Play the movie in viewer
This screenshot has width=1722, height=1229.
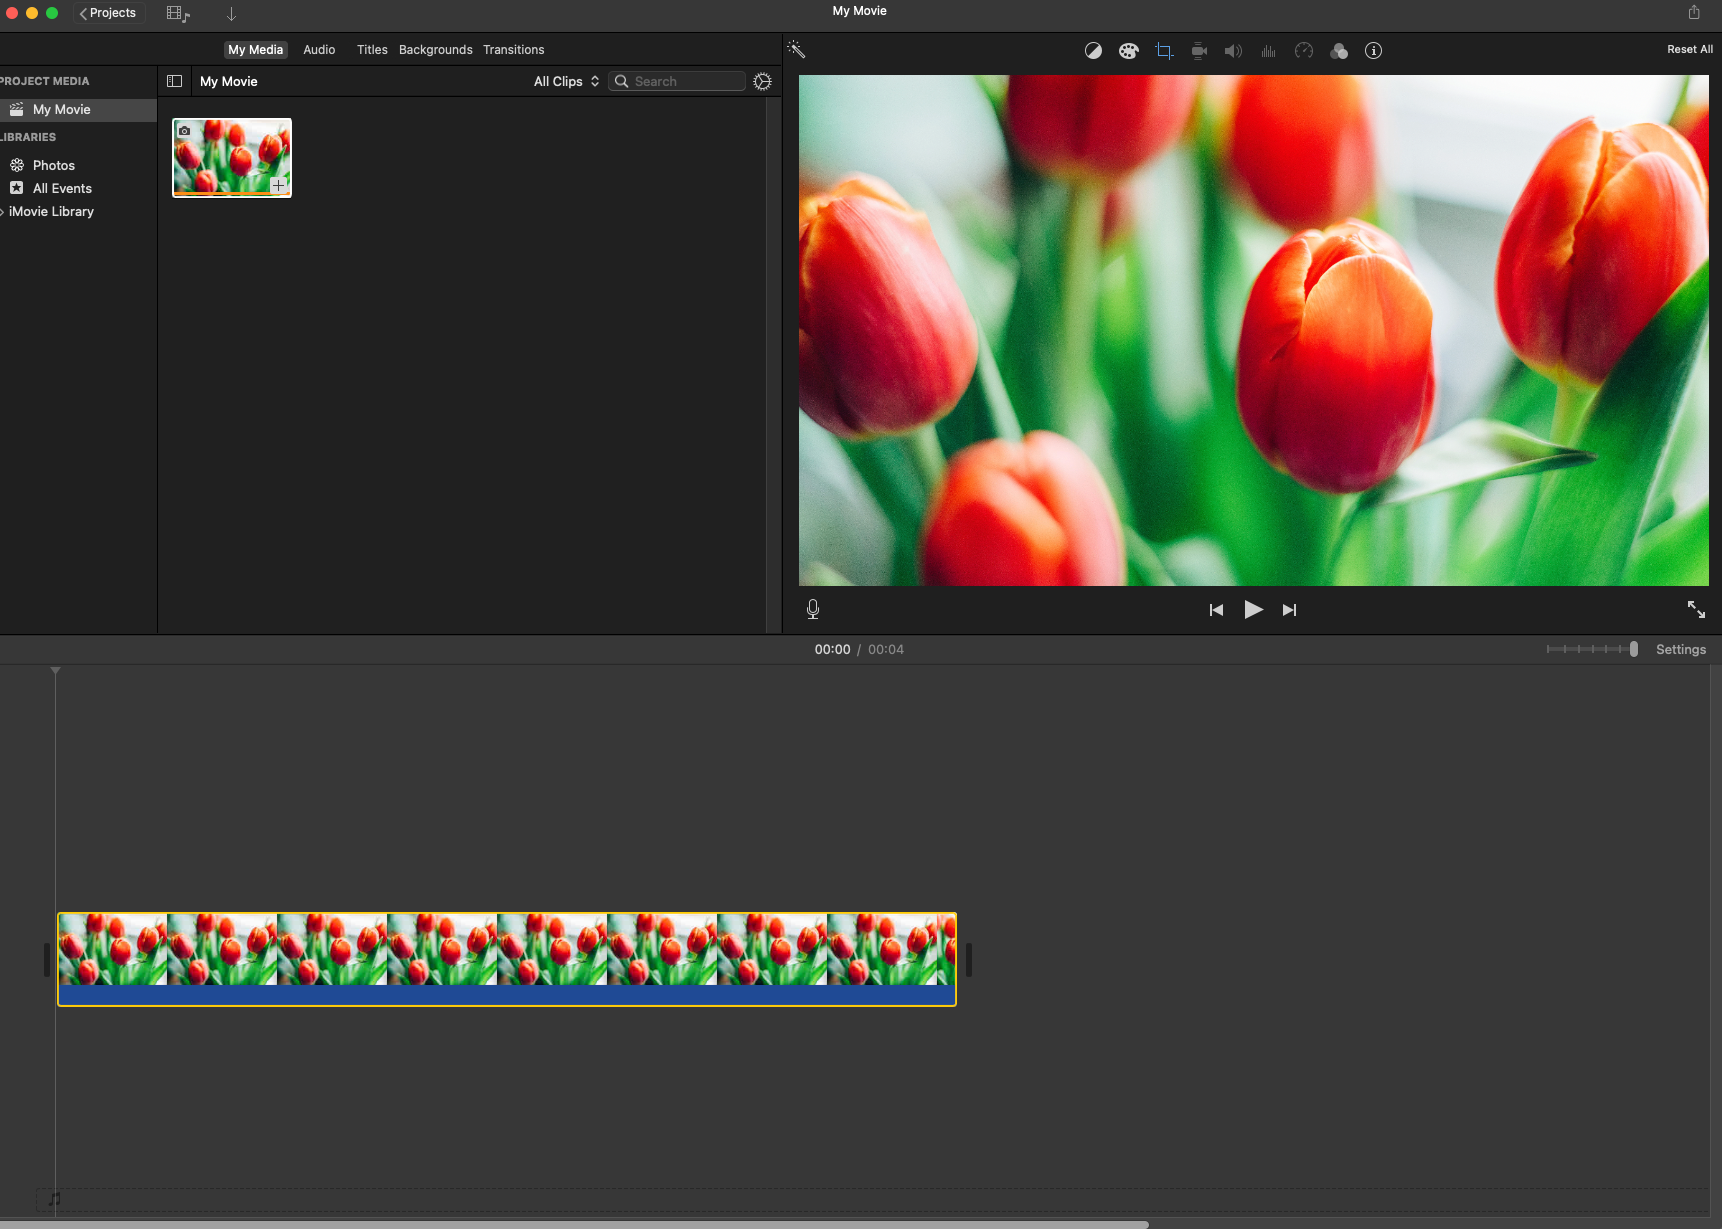click(1253, 609)
